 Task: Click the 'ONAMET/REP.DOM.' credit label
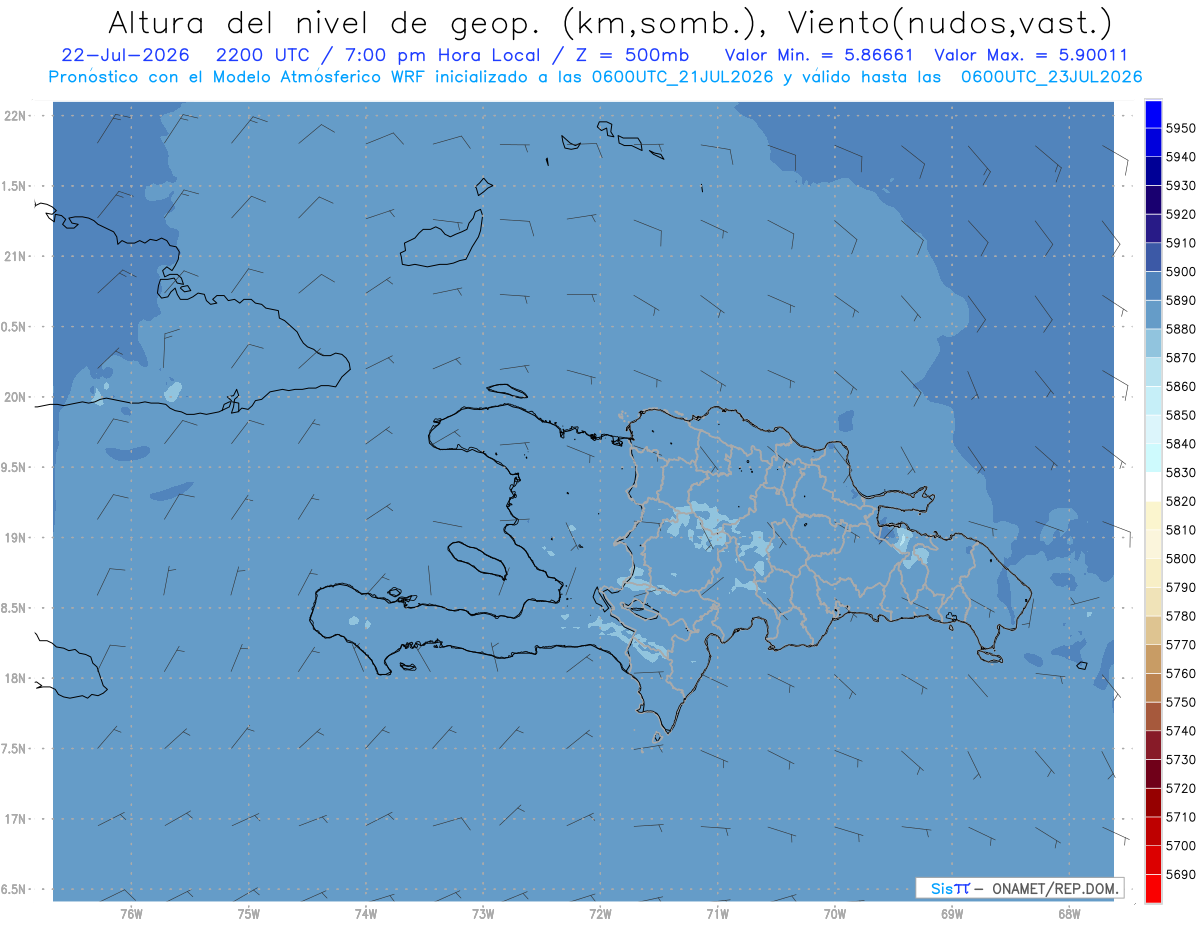pyautogui.click(x=1054, y=888)
